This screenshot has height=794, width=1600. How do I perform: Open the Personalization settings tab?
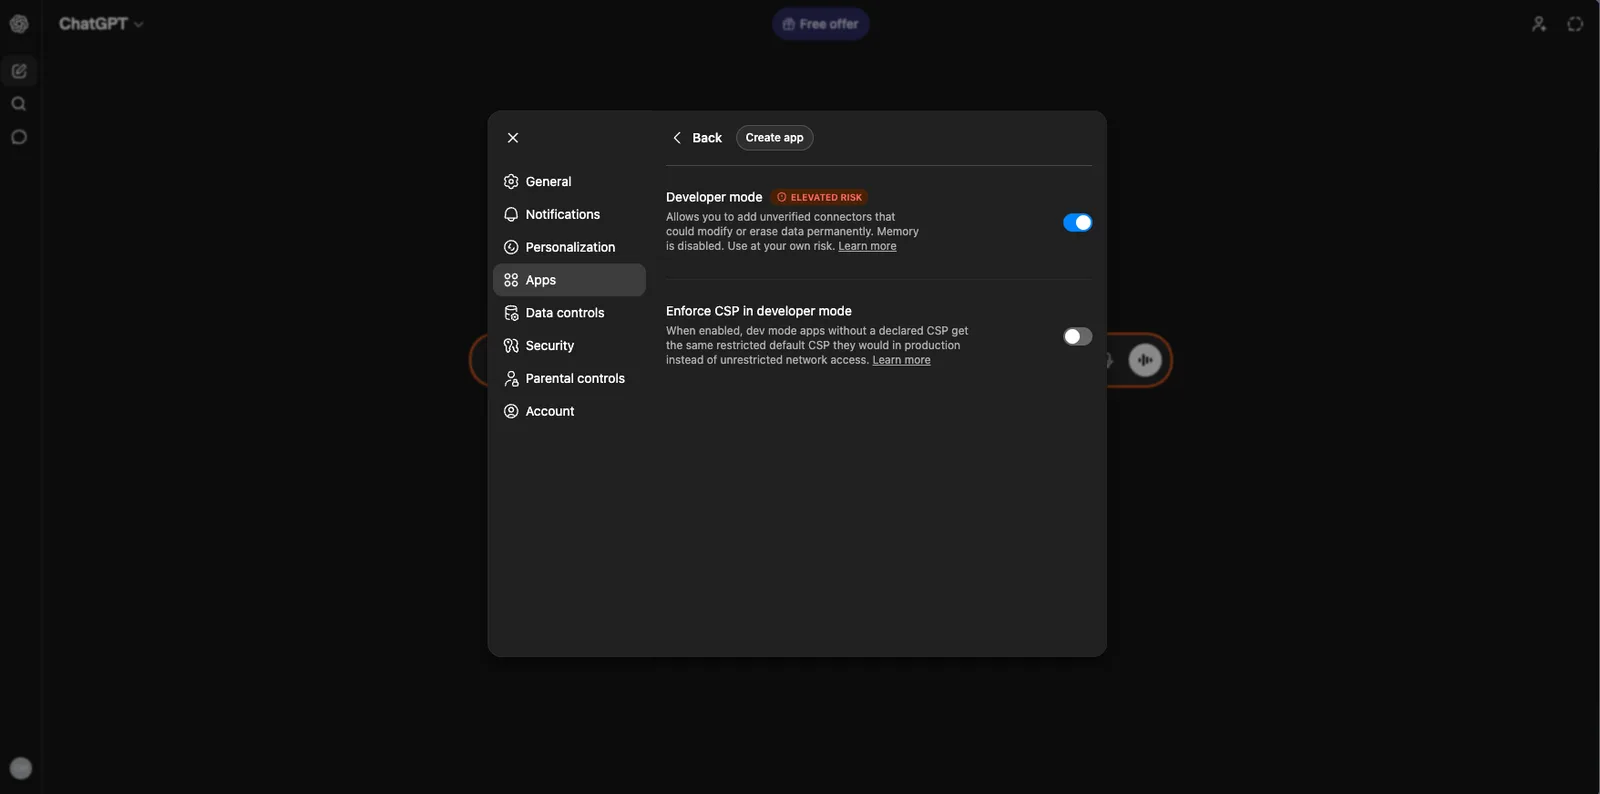(x=569, y=248)
